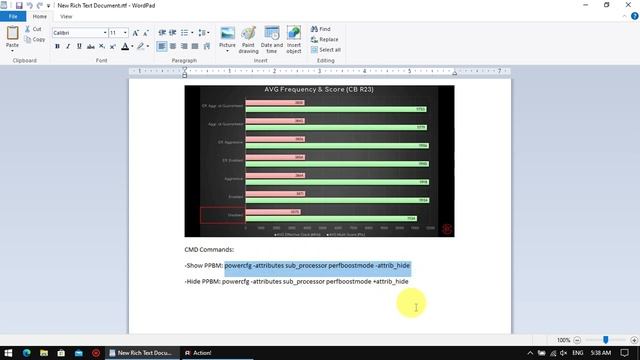Apply the text color A button
This screenshot has width=640, height=360.
click(x=125, y=46)
